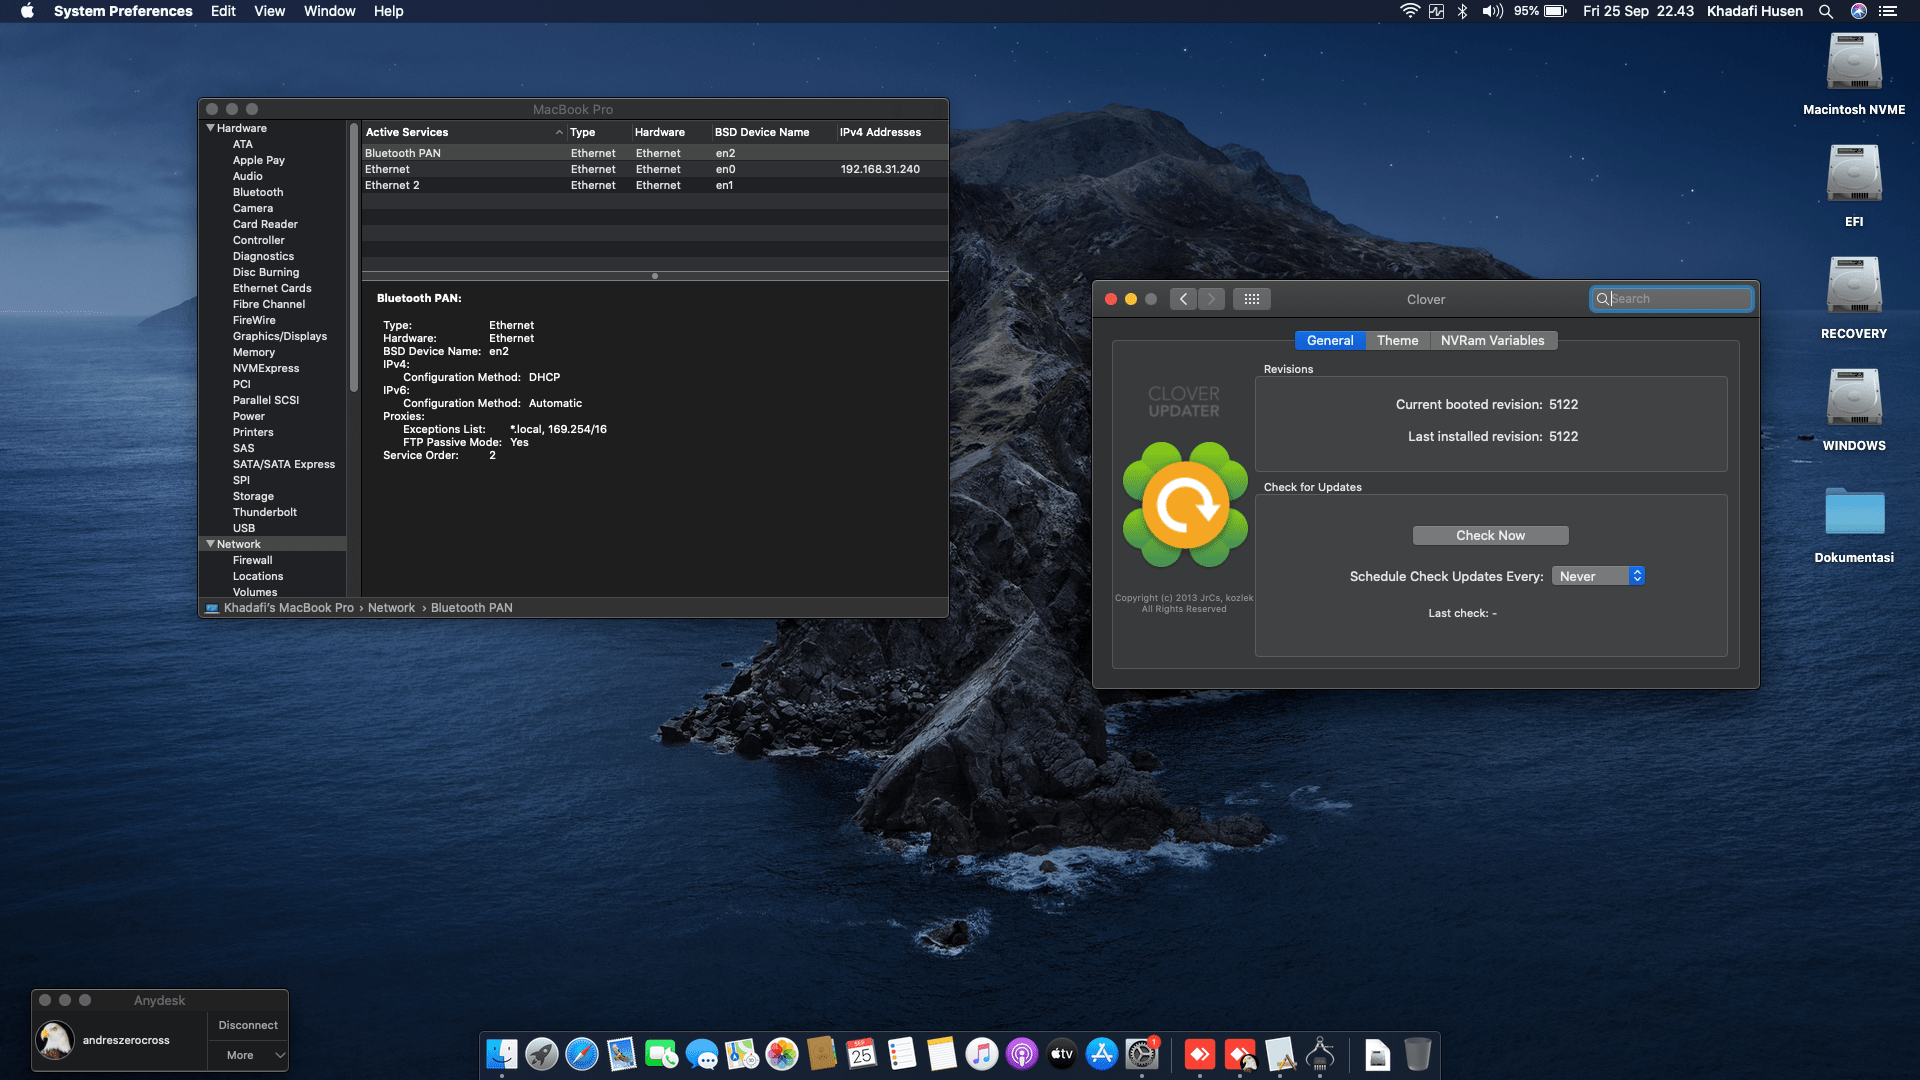The width and height of the screenshot is (1920, 1080).
Task: Open Spotlight search in the menu bar
Action: pos(1826,11)
